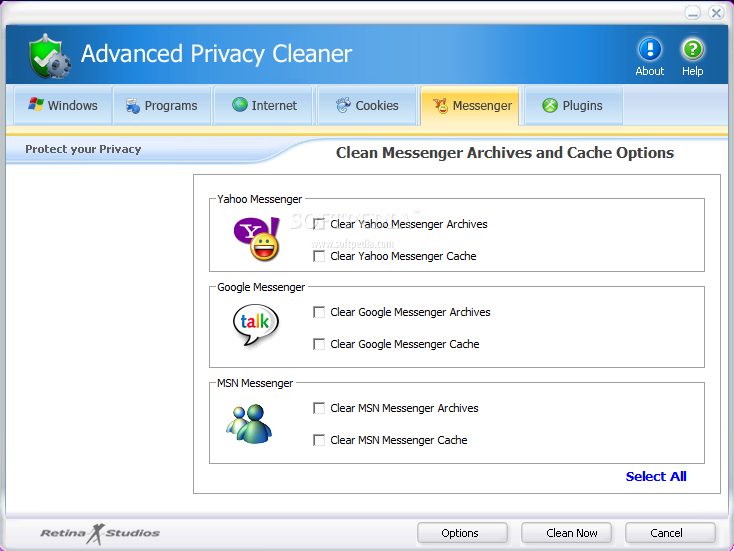734x551 pixels.
Task: Click the Cookies tab icon
Action: (x=343, y=105)
